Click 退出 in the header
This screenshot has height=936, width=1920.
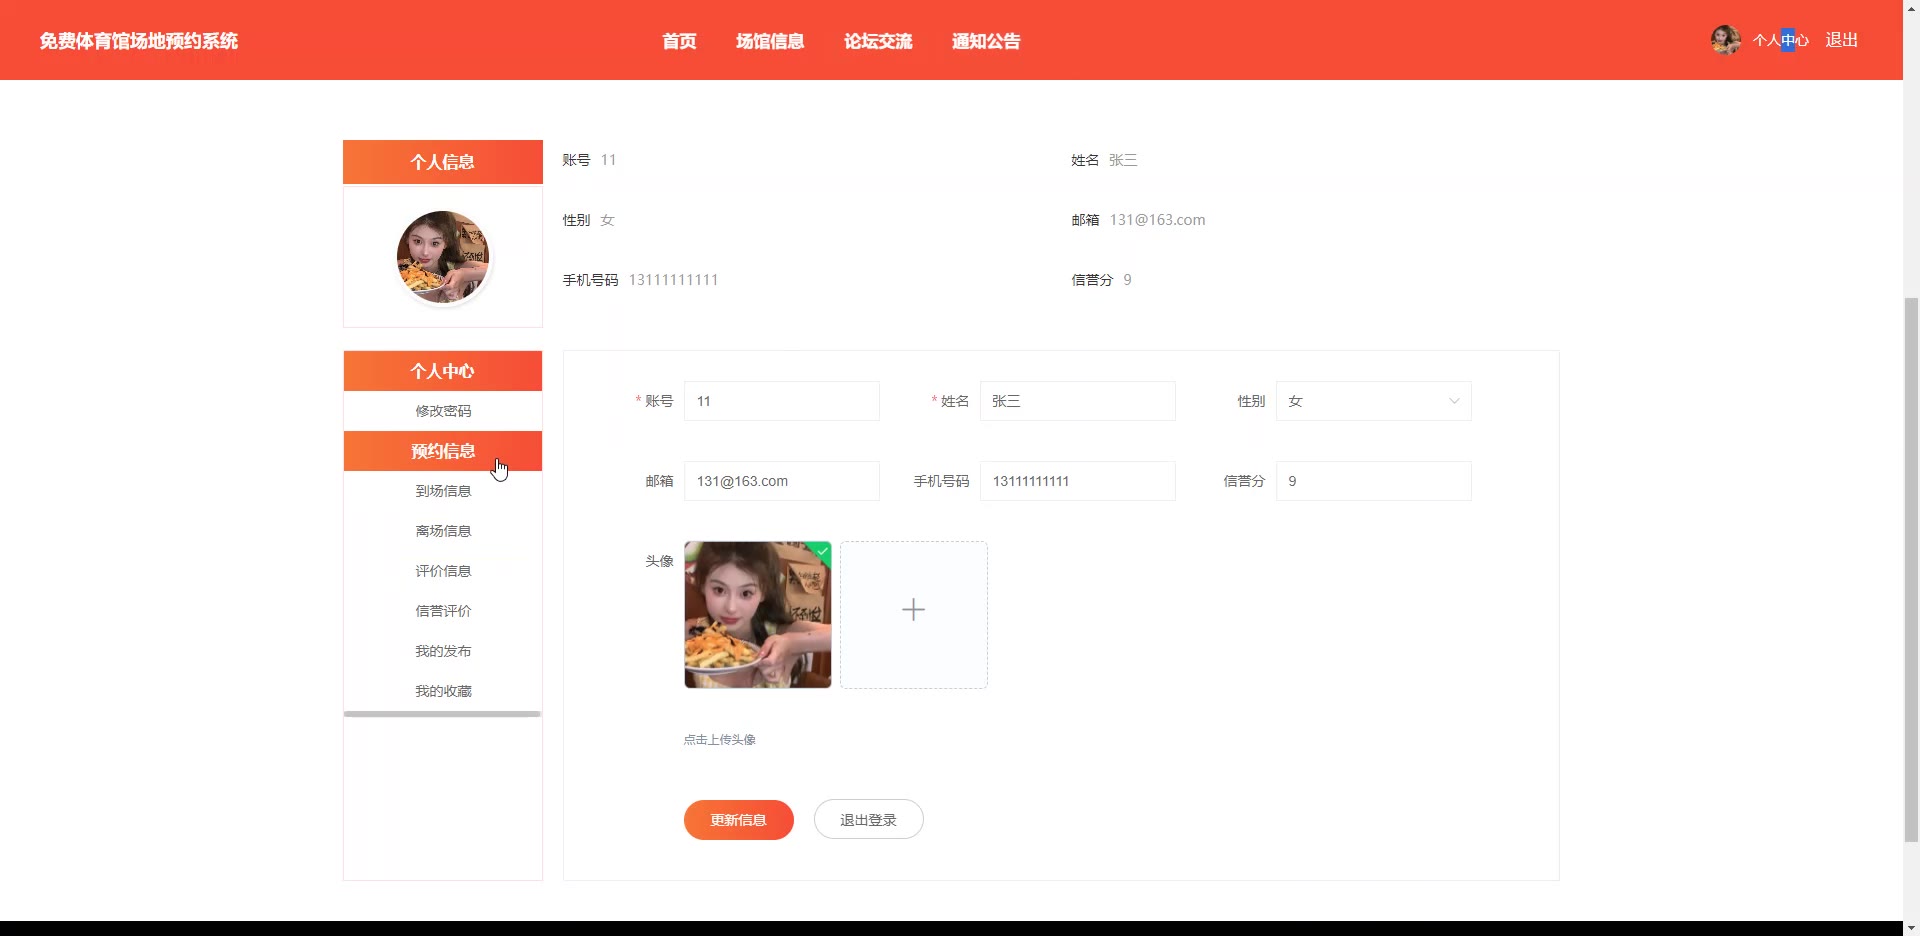1842,40
